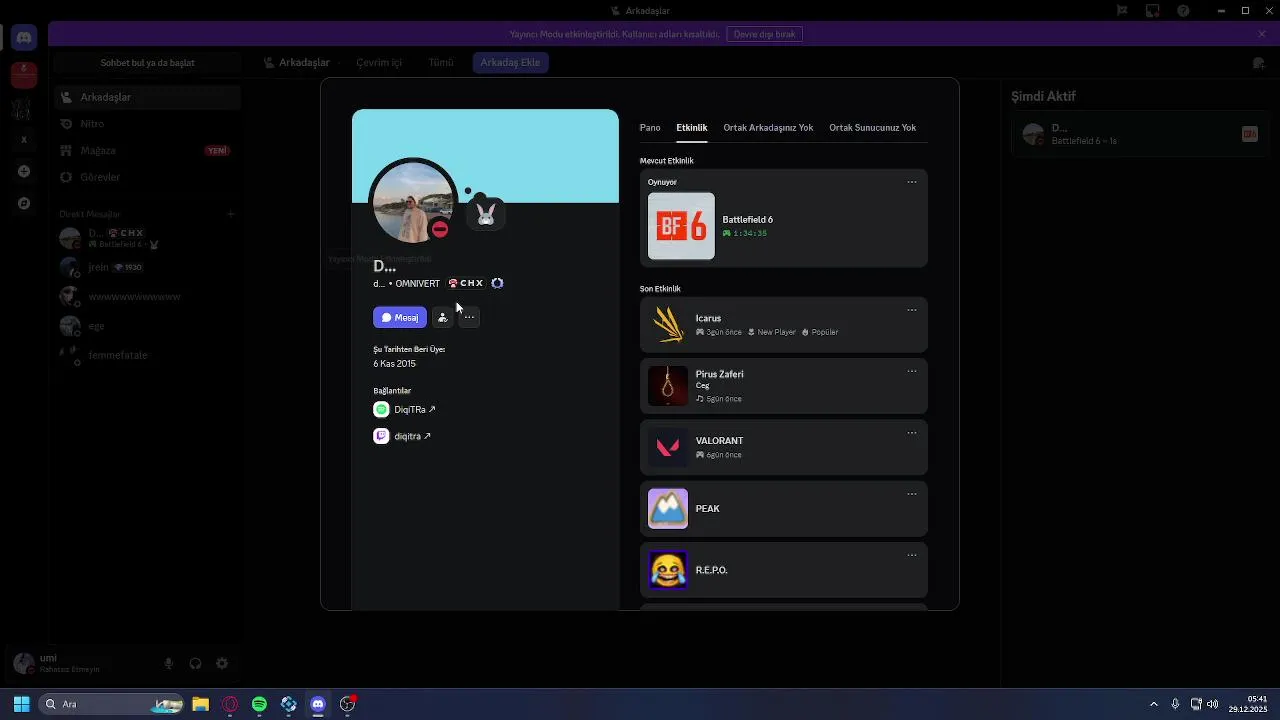Click the add server plus icon
Screen dimensions: 1280x720
(24, 172)
